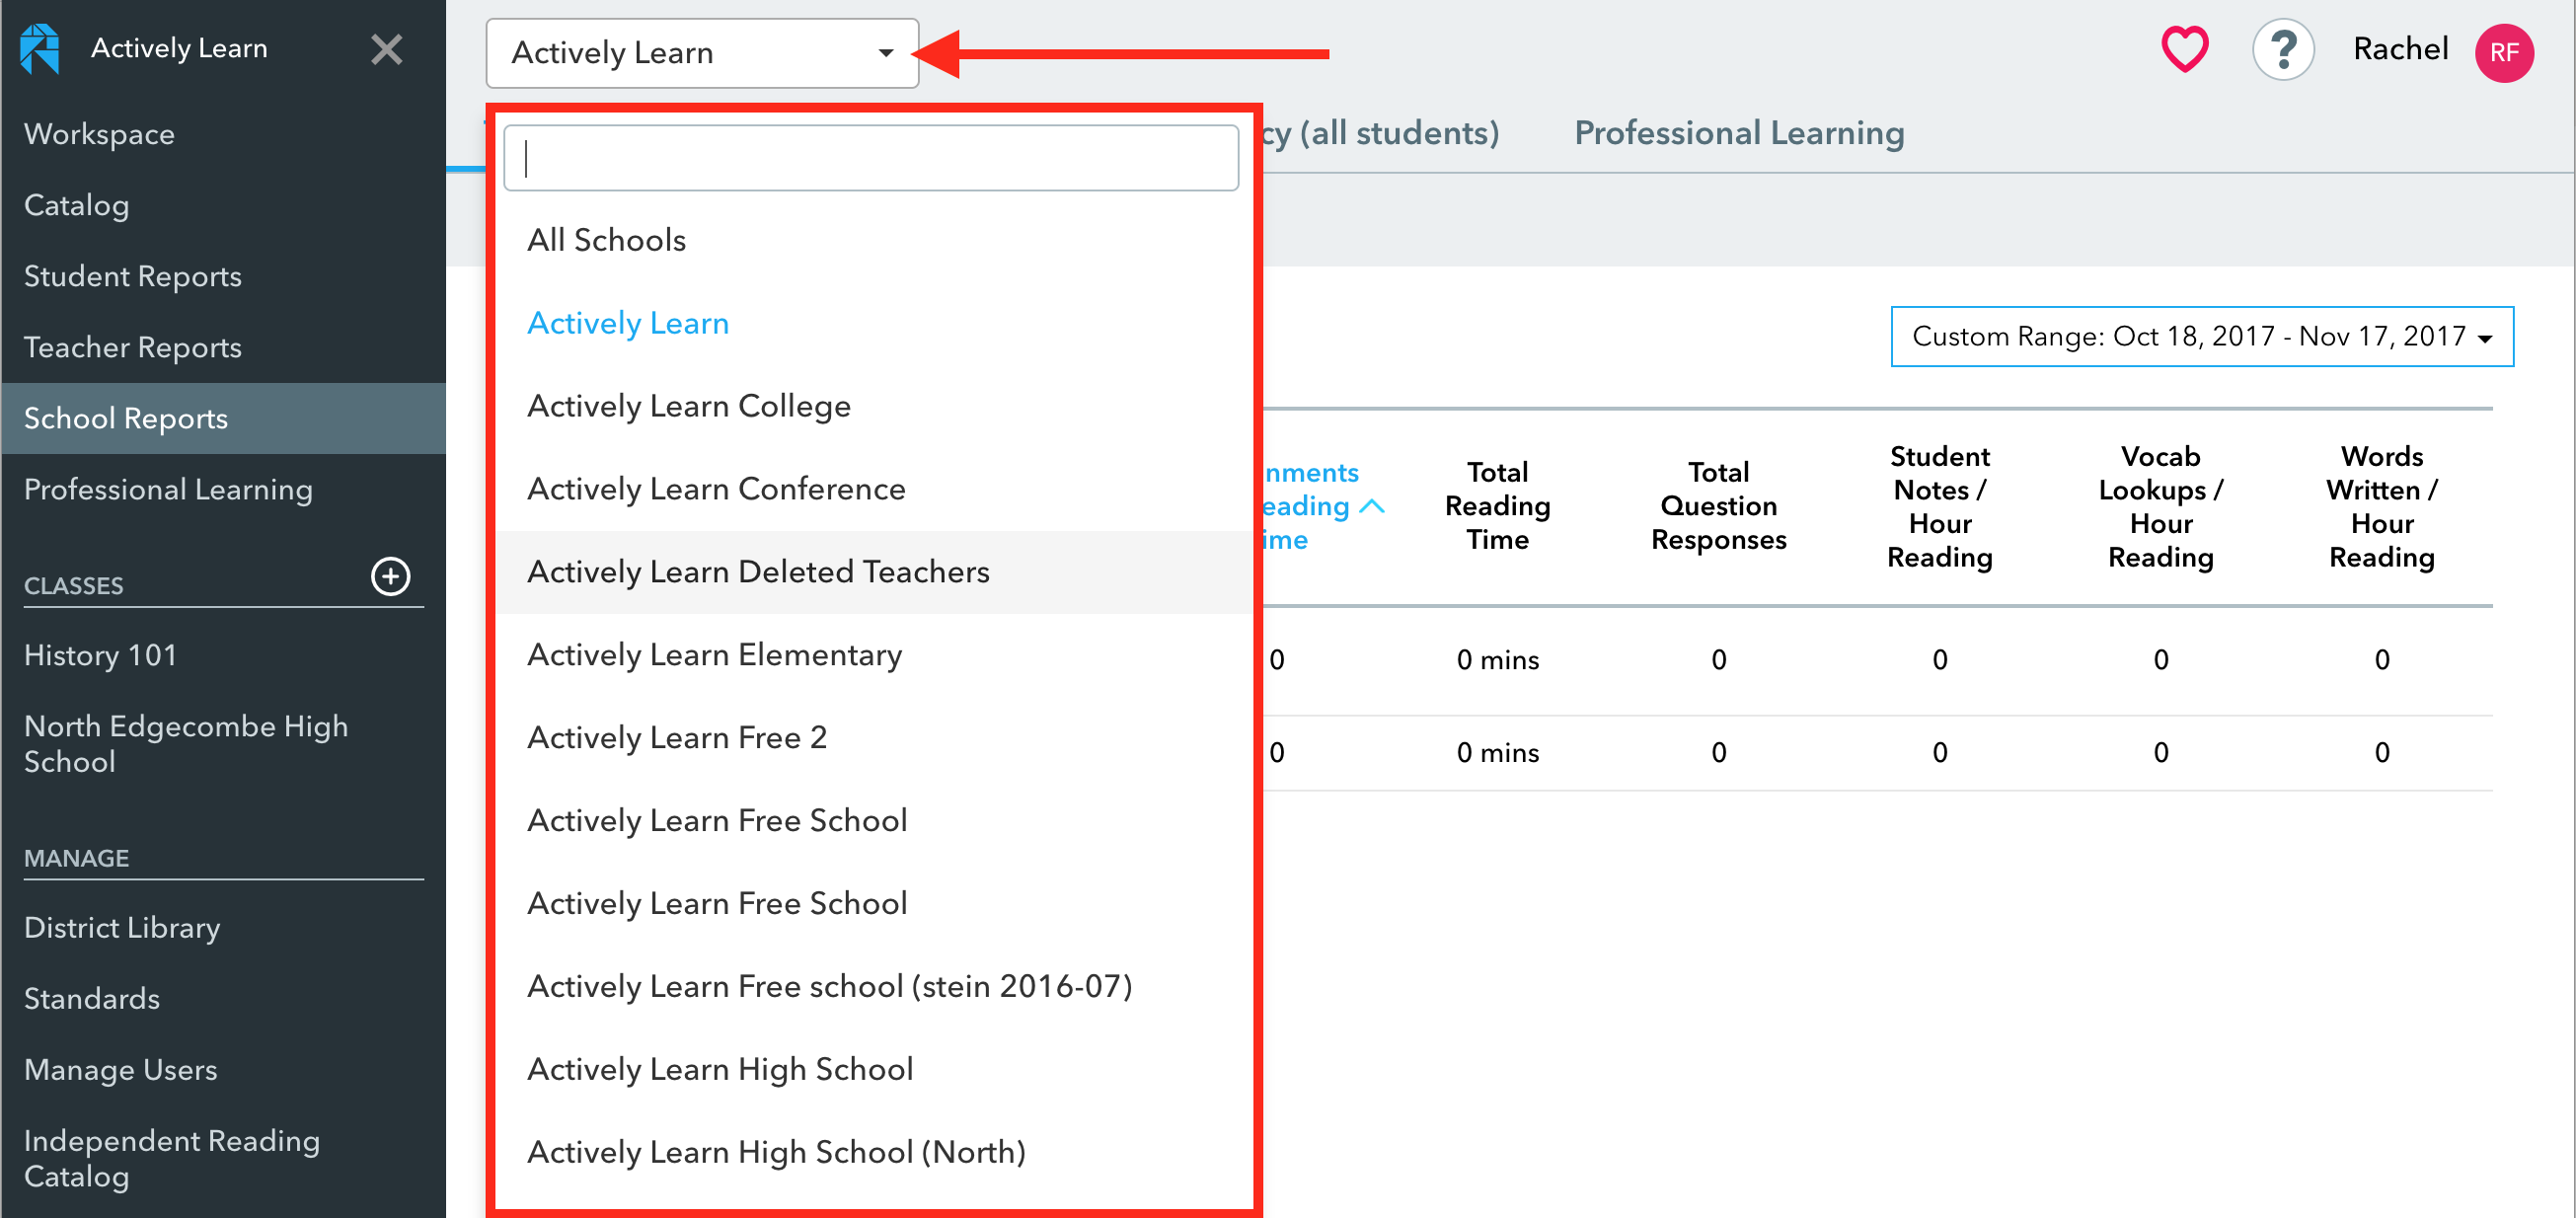Screen dimensions: 2576x1218
Task: Open the RF profile avatar
Action: pyautogui.click(x=2504, y=52)
